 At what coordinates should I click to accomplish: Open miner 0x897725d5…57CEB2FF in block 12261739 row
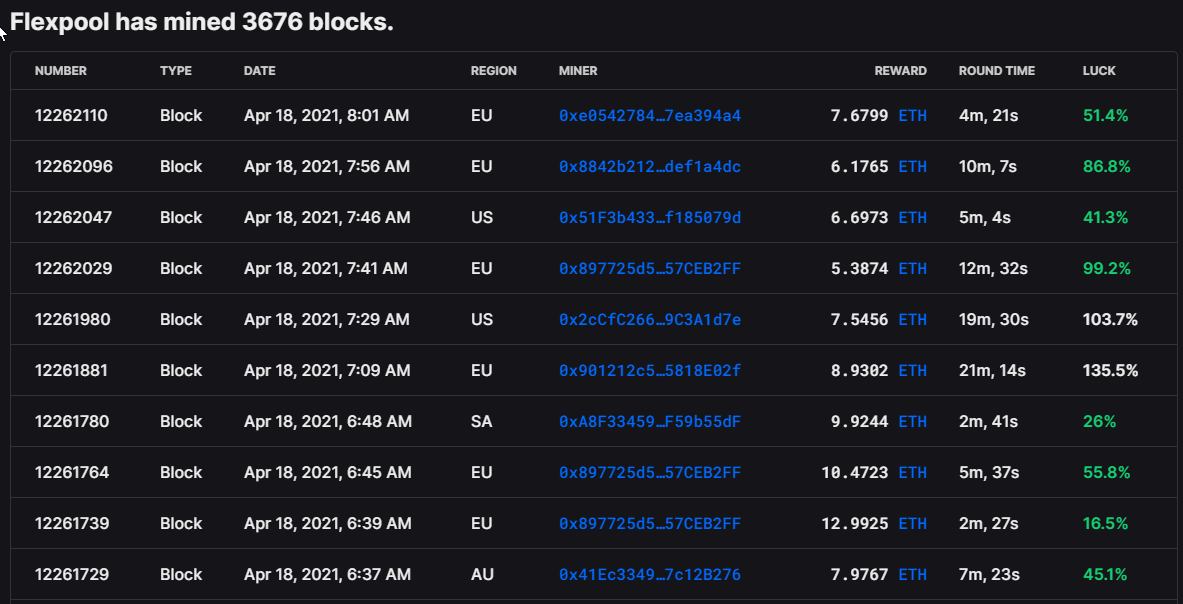click(x=650, y=523)
